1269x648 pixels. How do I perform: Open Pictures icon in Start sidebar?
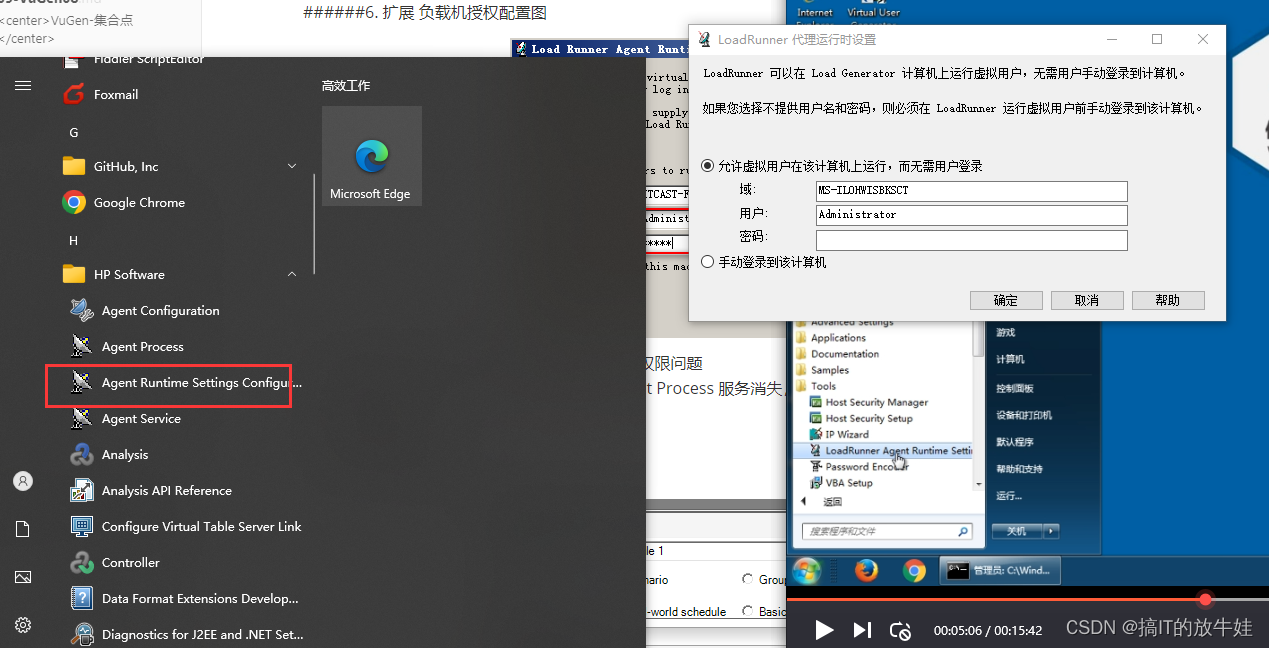[x=23, y=577]
